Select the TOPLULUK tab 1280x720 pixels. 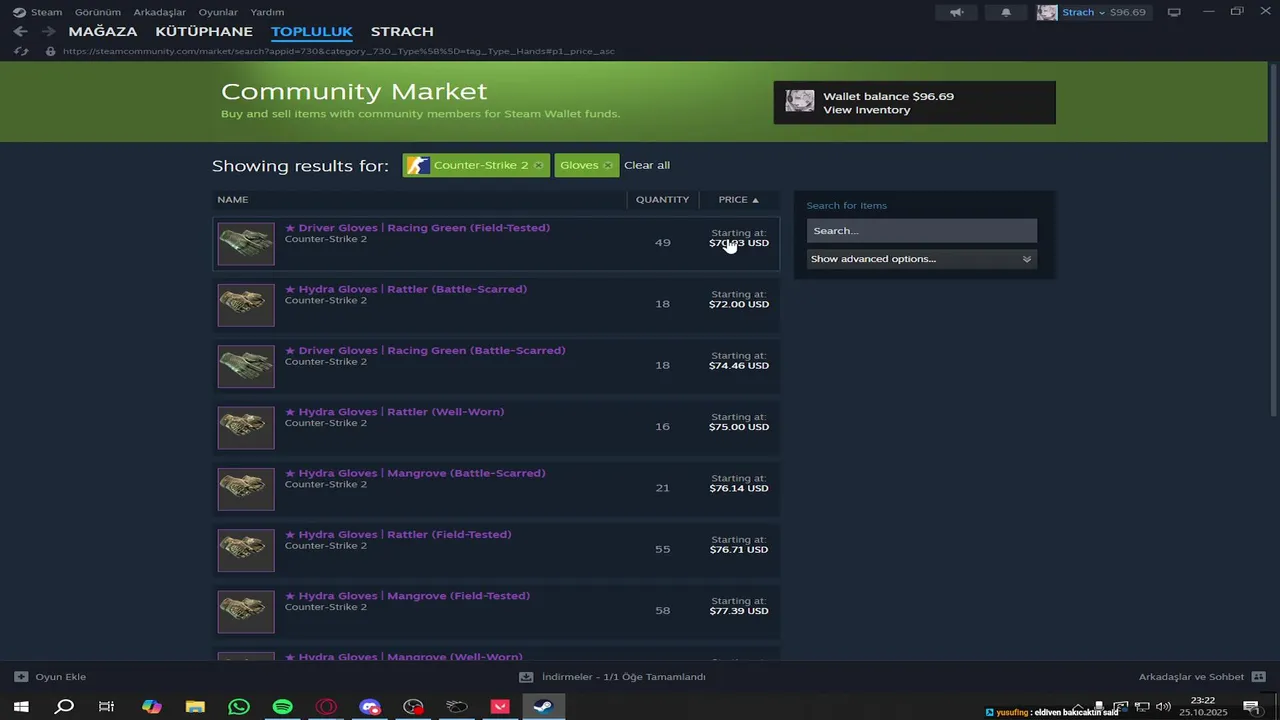click(x=312, y=32)
